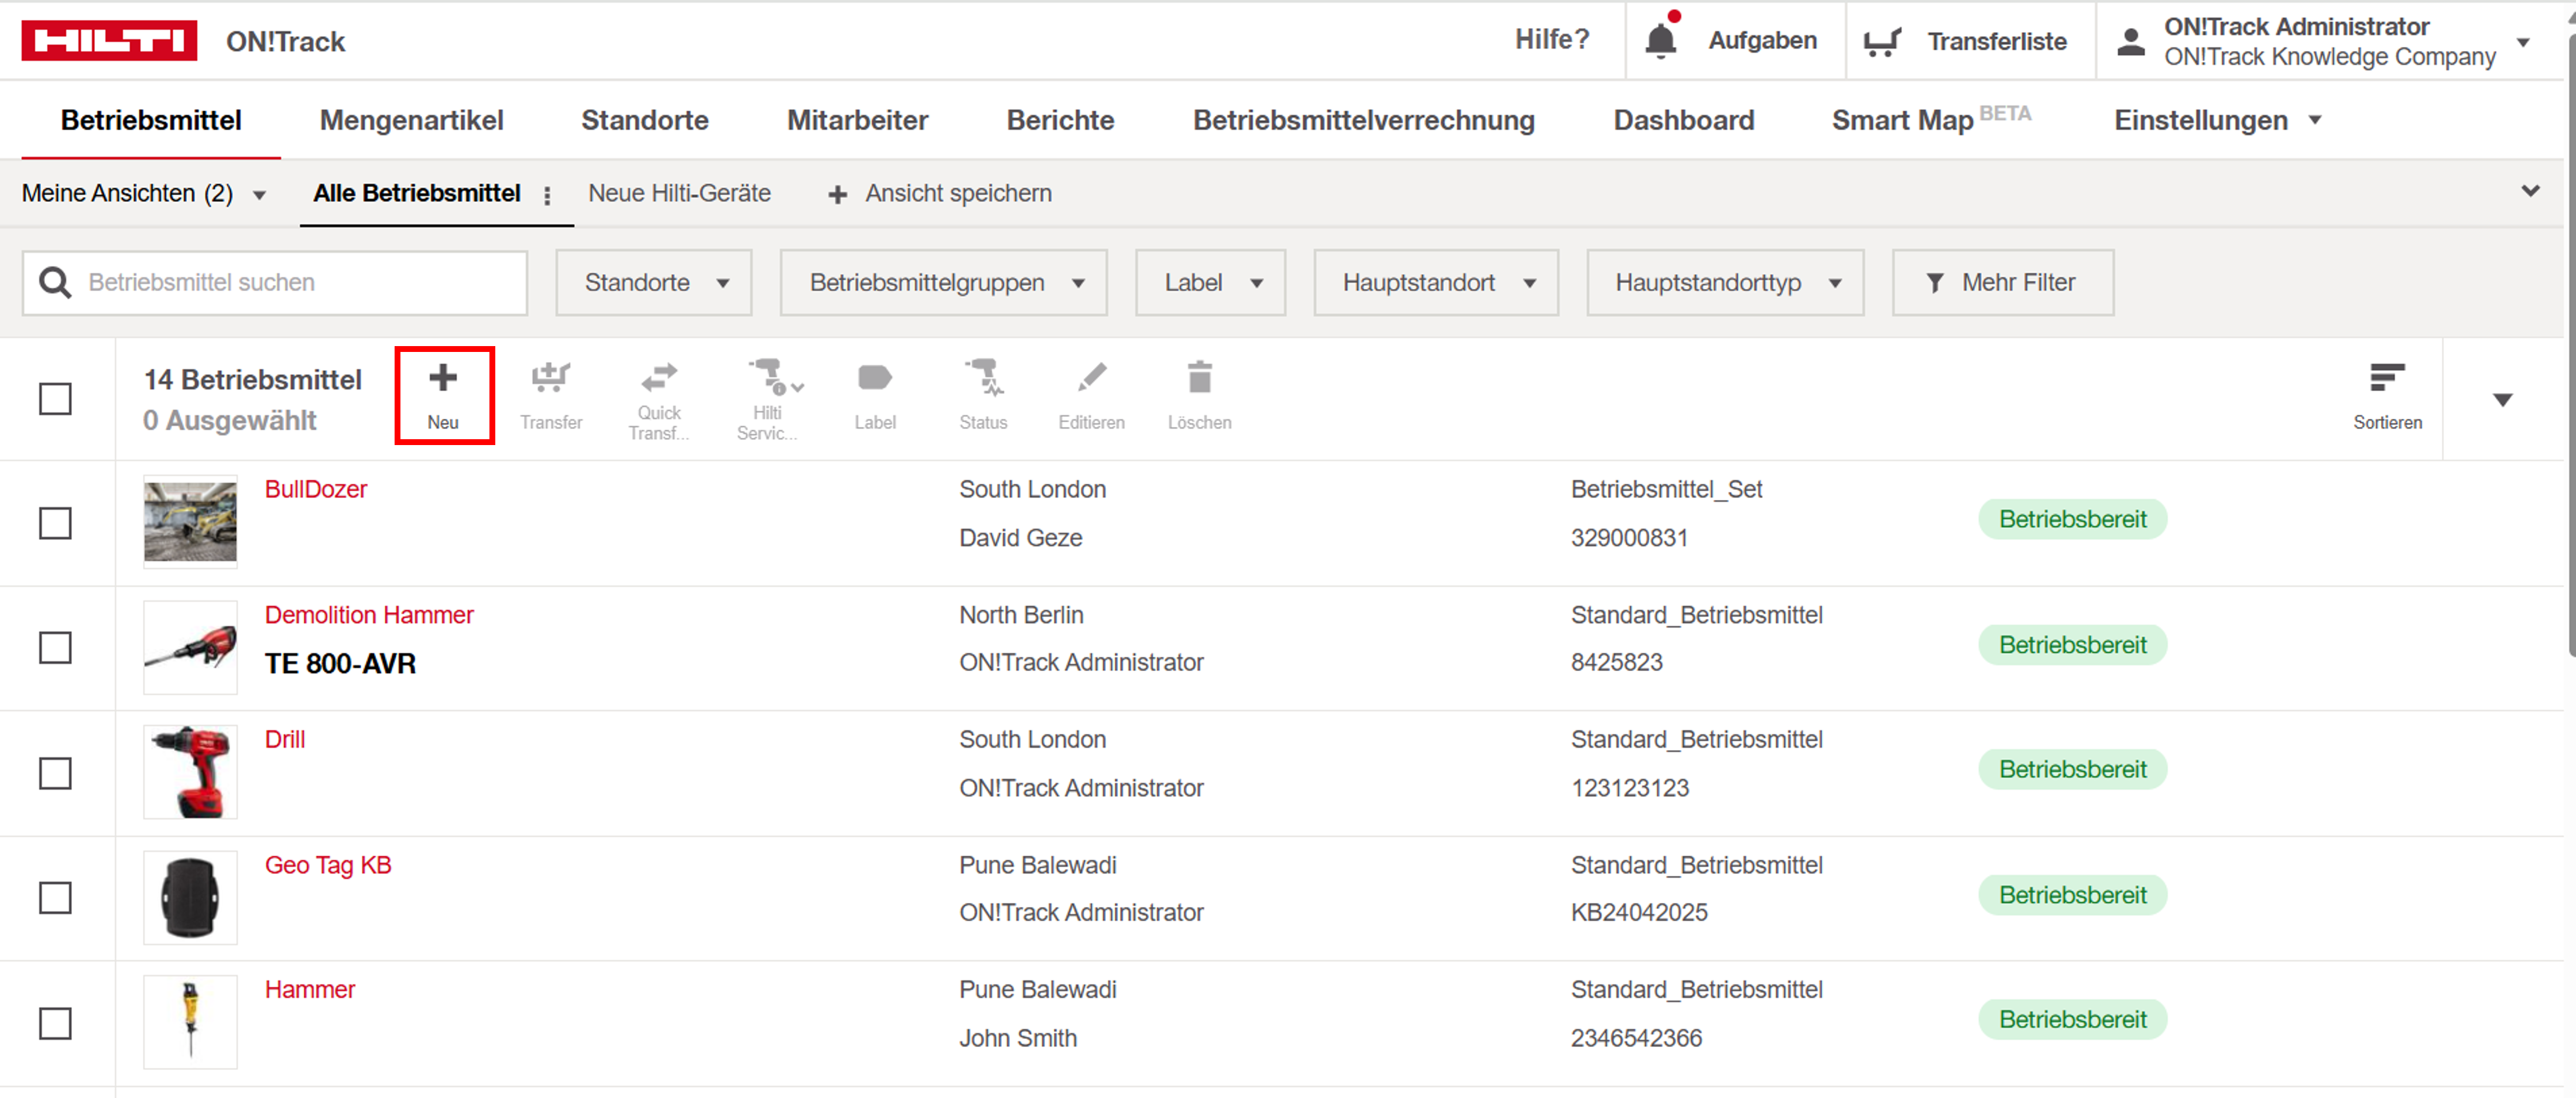Open Mehr Filter funnel button

[x=2003, y=283]
